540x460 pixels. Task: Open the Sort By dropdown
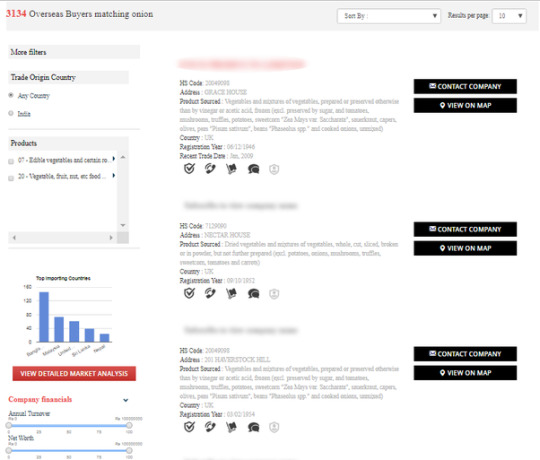click(x=388, y=16)
